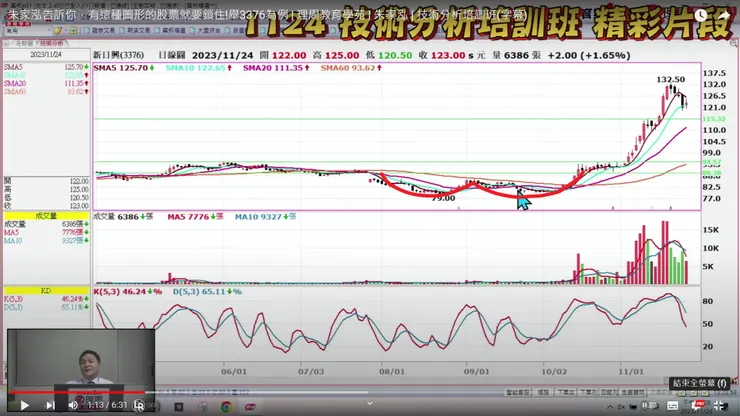Click the tray speaker icon in recorded taskbar
740x416 pixels.
point(621,407)
